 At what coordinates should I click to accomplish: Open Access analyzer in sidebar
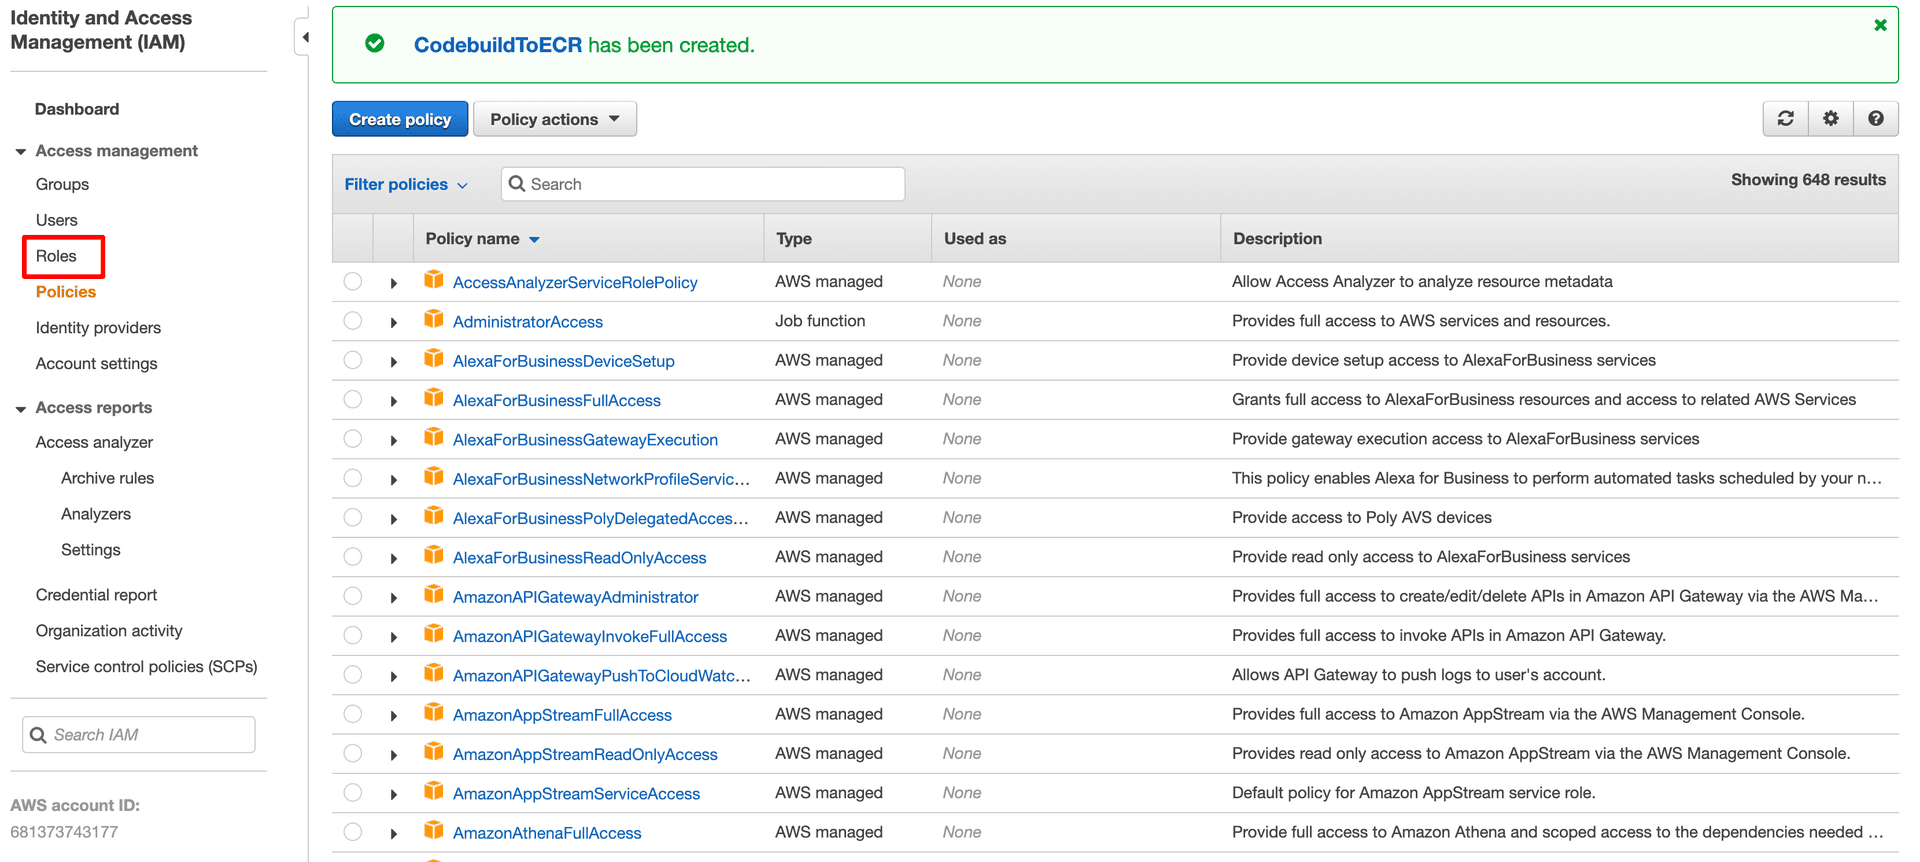click(95, 442)
